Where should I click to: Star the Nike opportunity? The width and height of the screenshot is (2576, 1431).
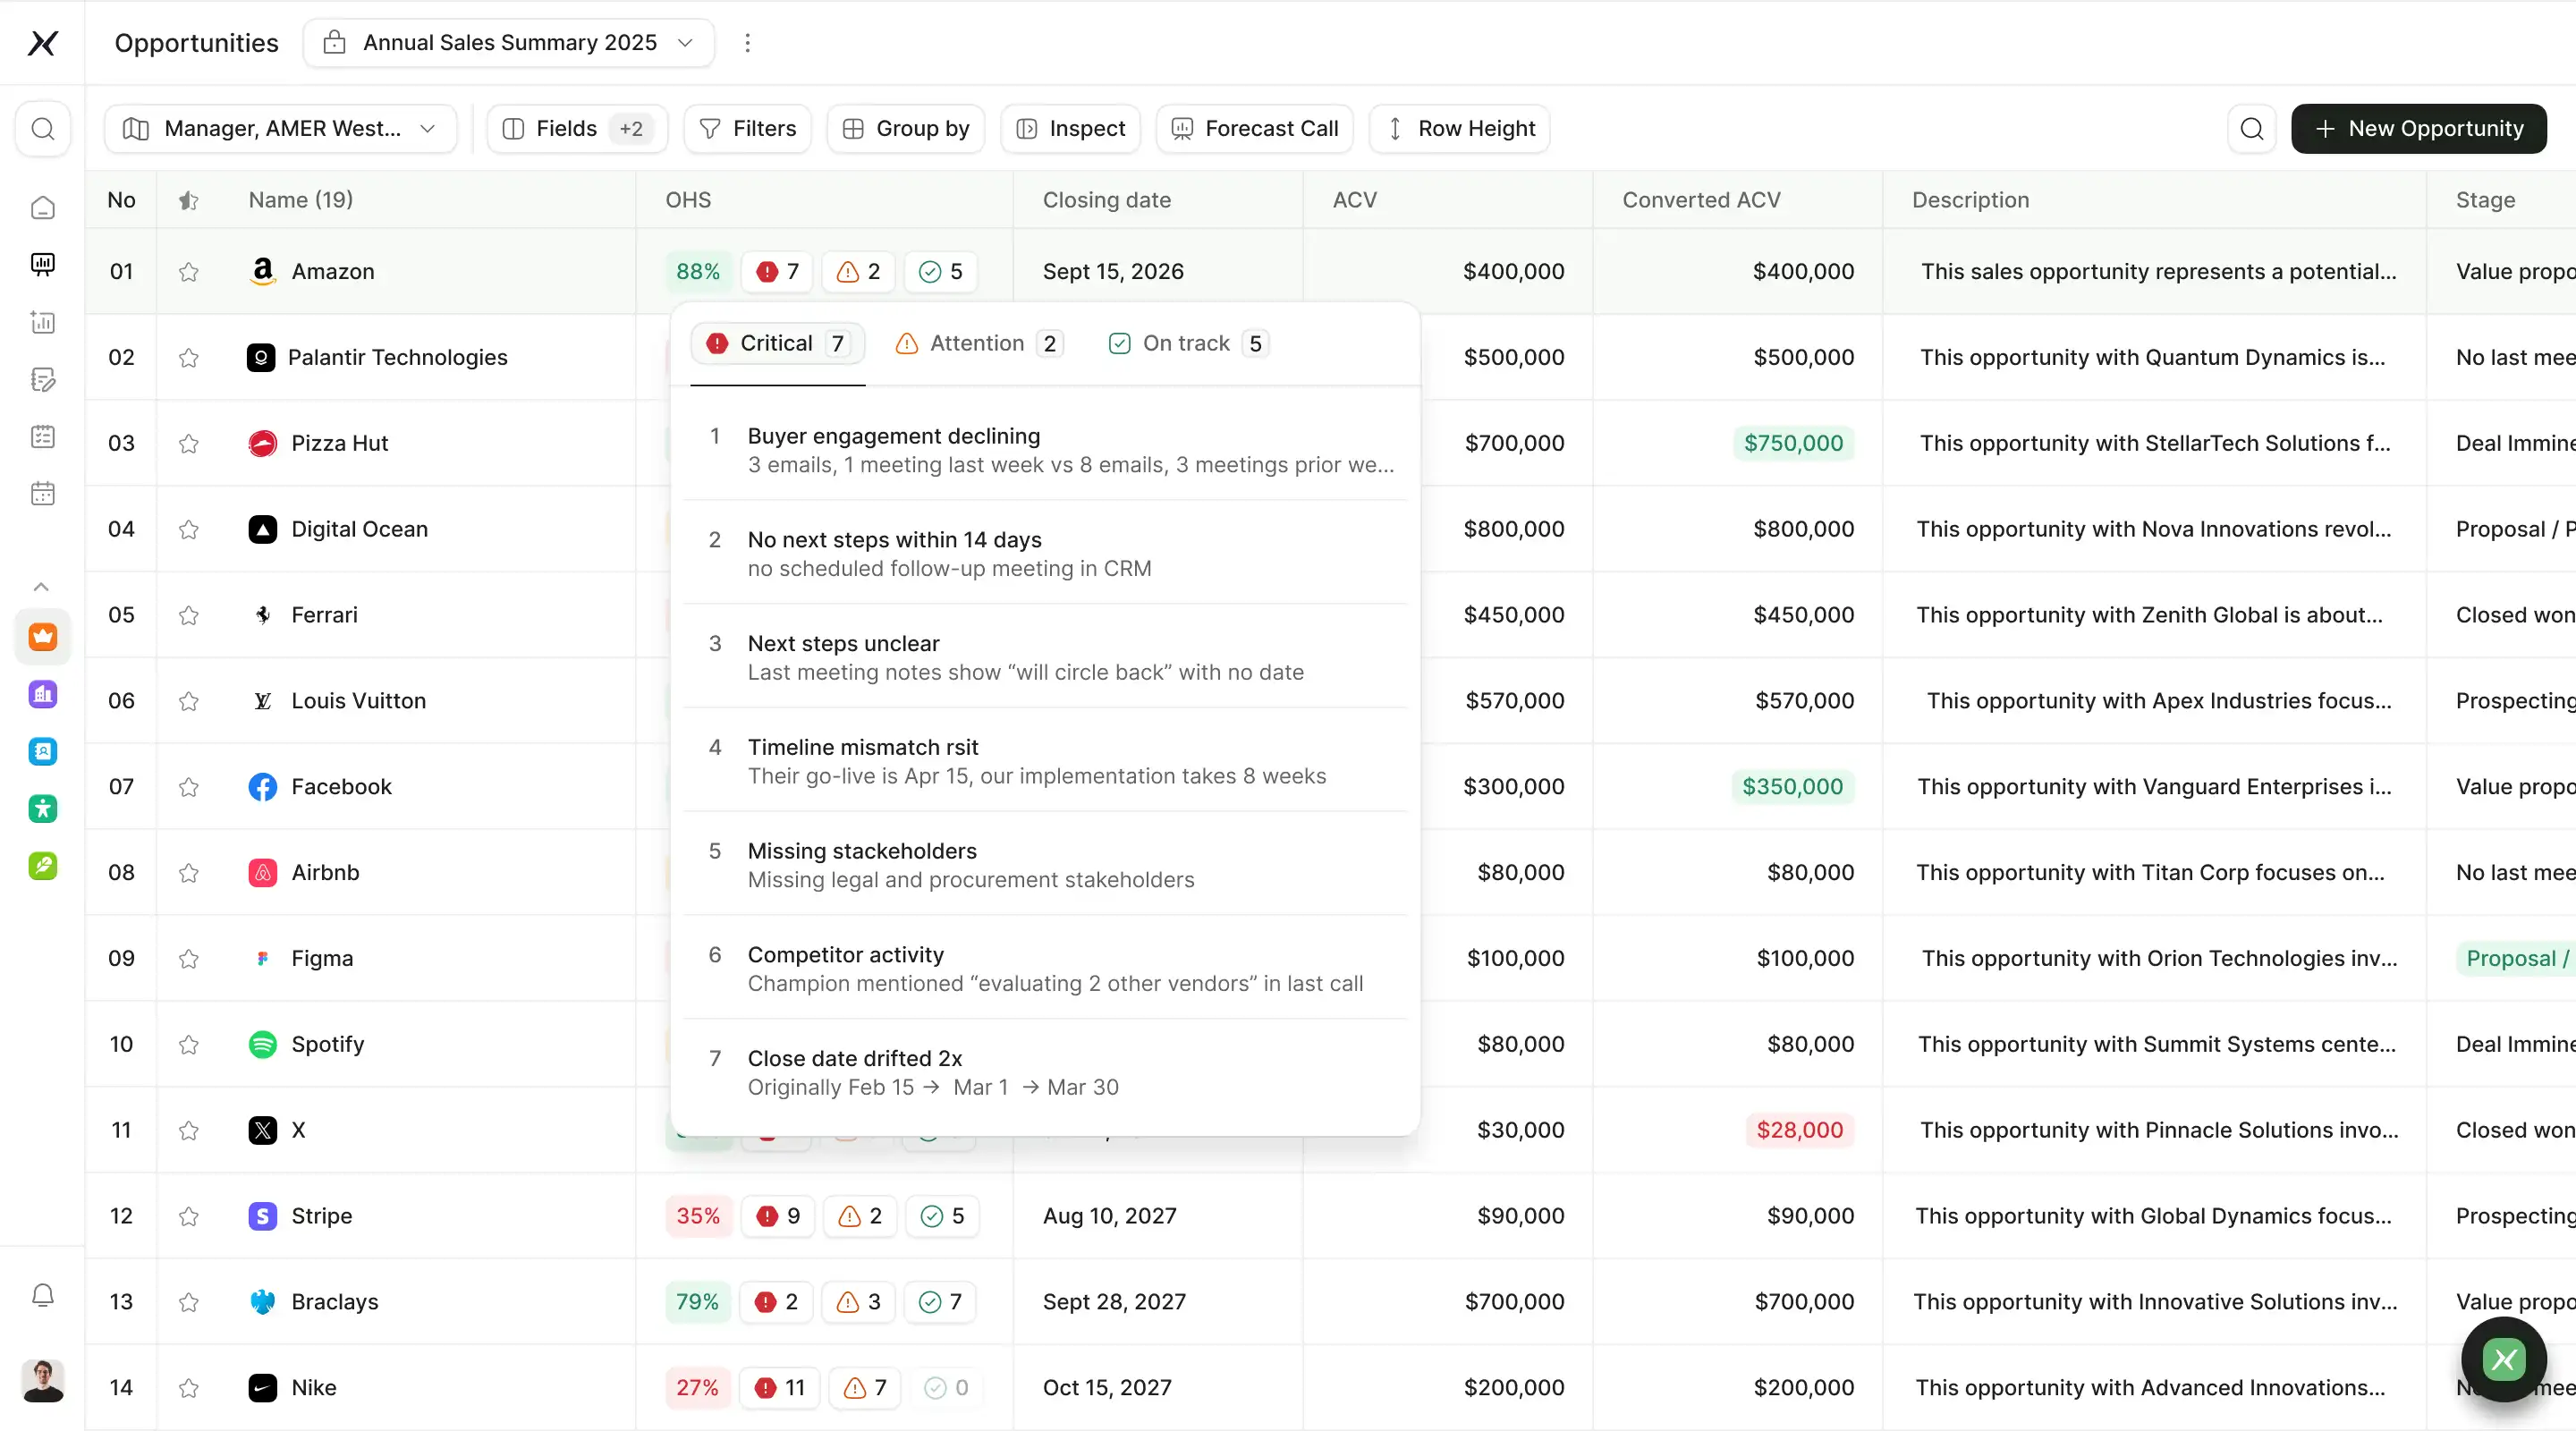(x=188, y=1388)
